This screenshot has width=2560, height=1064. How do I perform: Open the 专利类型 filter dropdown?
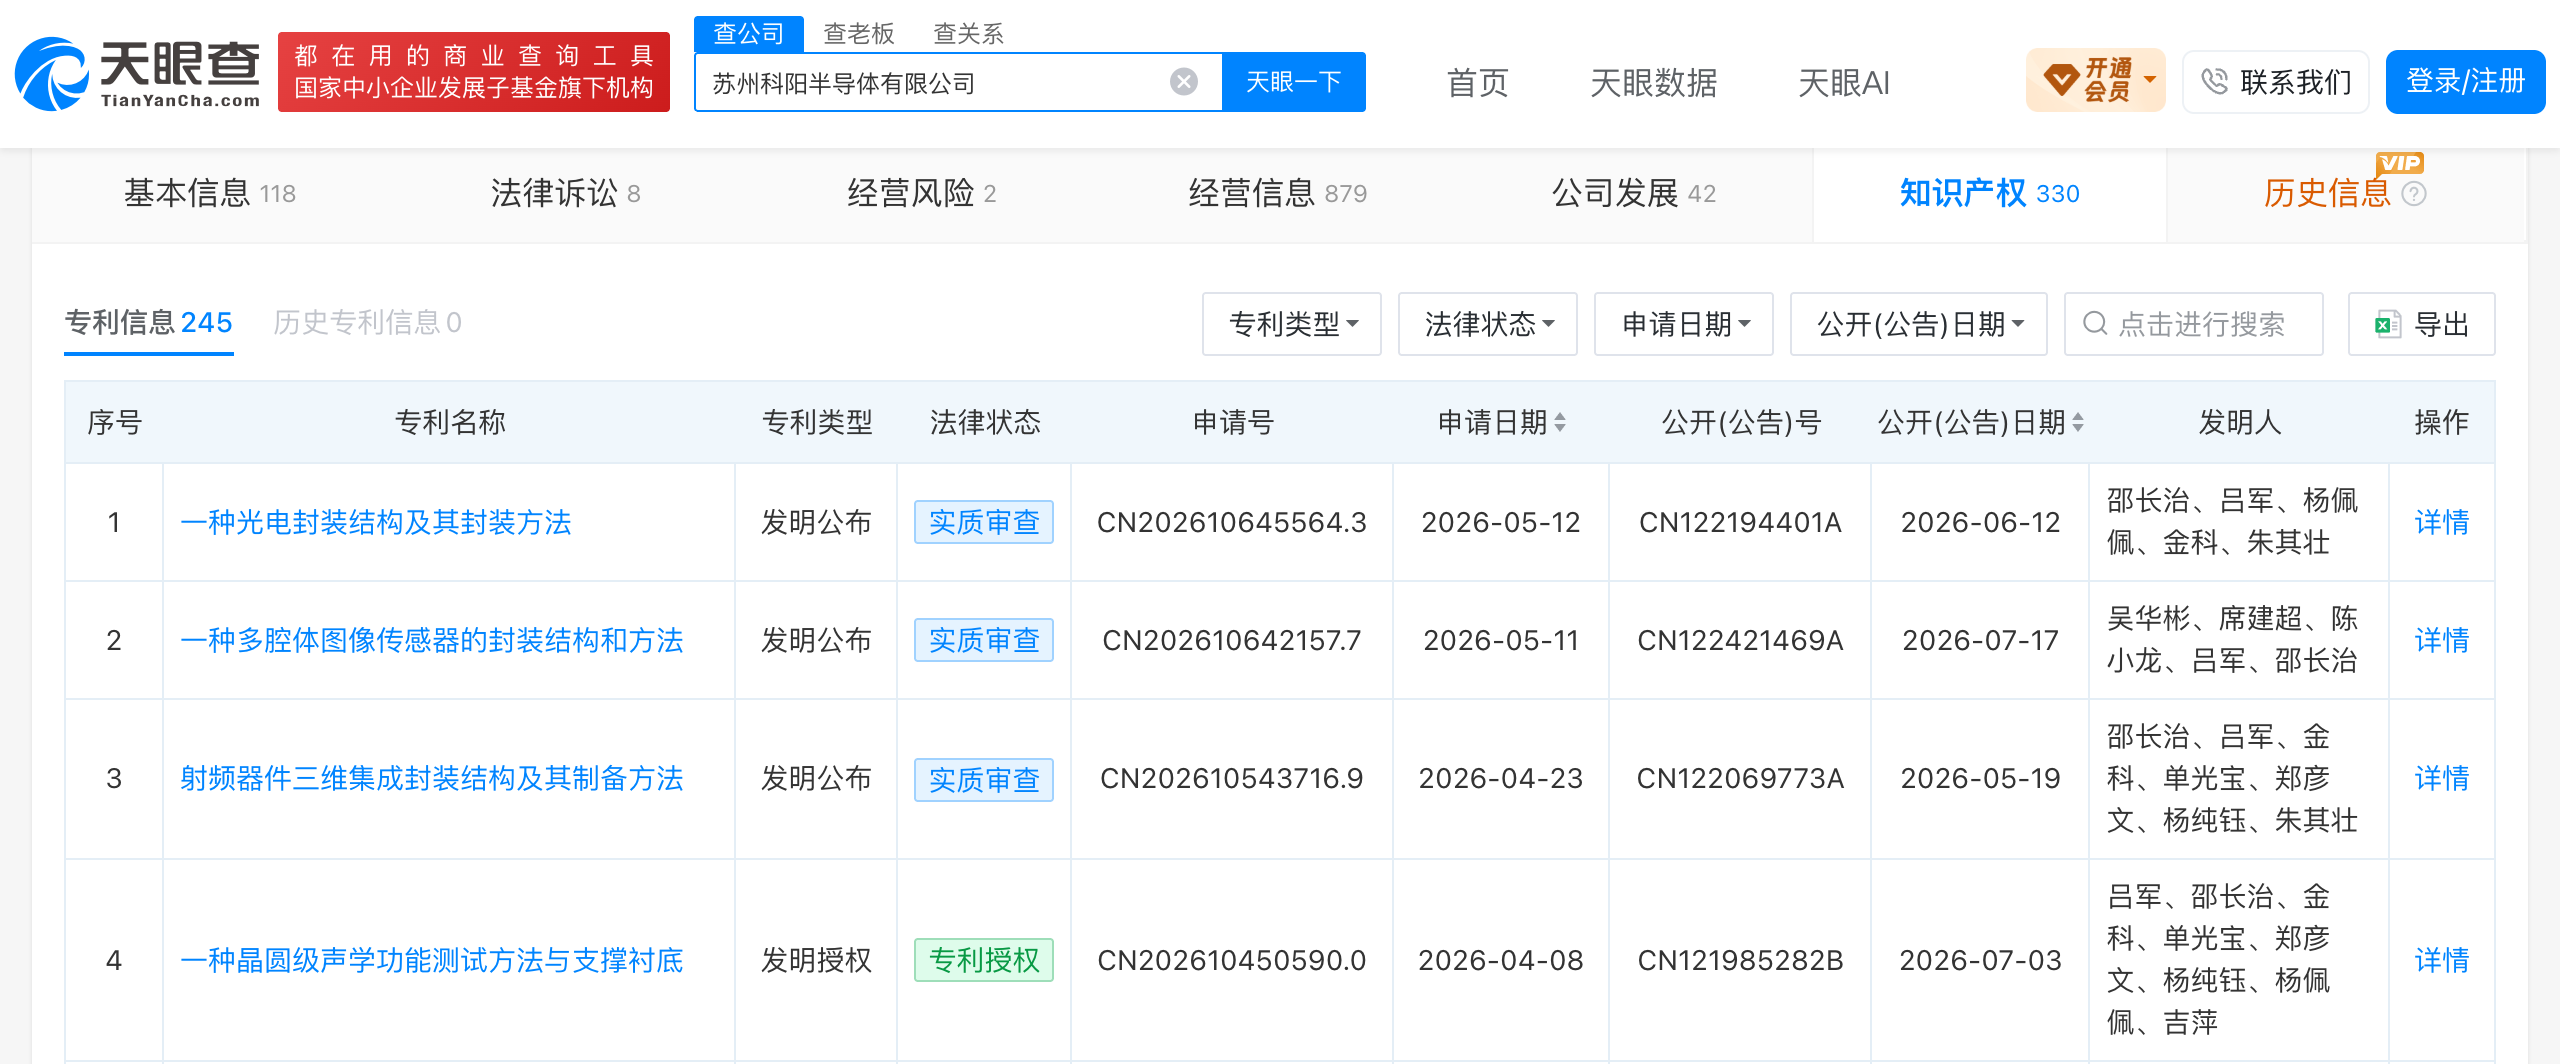click(x=1292, y=324)
